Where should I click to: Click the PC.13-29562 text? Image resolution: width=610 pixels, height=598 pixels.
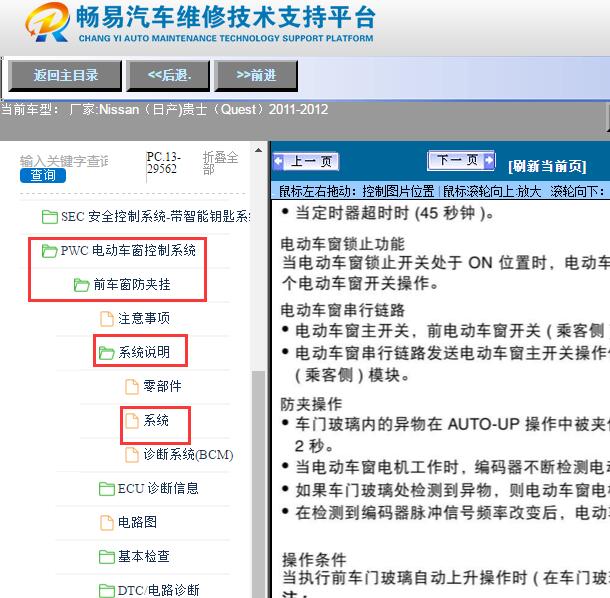coord(163,163)
